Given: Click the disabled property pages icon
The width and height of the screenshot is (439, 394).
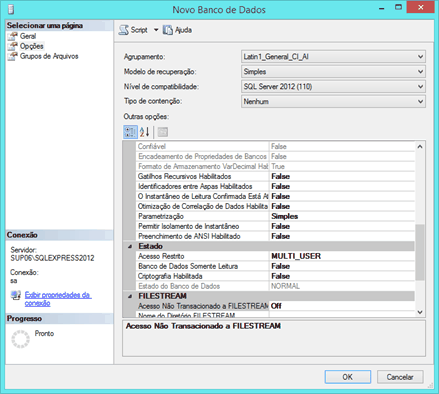Looking at the screenshot, I should click(x=162, y=132).
